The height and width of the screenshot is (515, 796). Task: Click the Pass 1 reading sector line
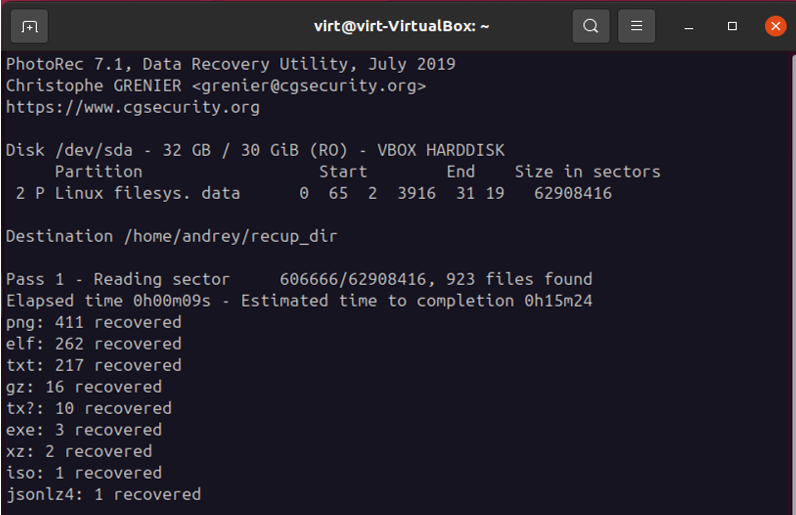click(x=299, y=279)
